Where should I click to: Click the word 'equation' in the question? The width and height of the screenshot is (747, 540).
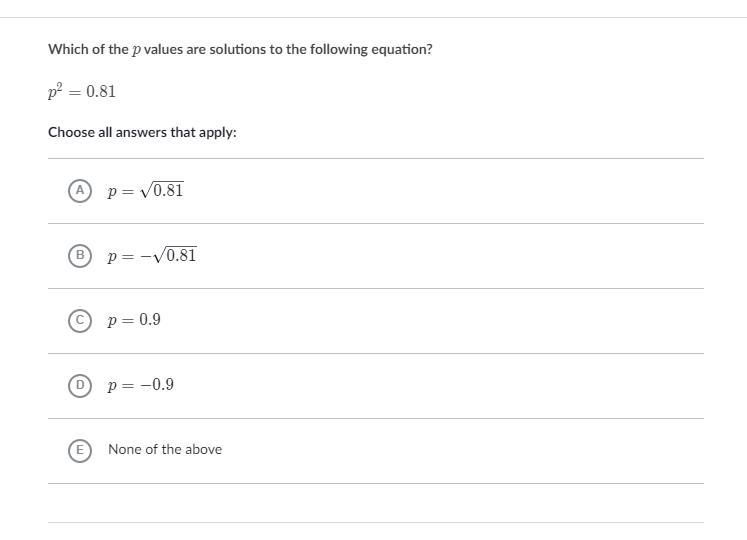400,49
